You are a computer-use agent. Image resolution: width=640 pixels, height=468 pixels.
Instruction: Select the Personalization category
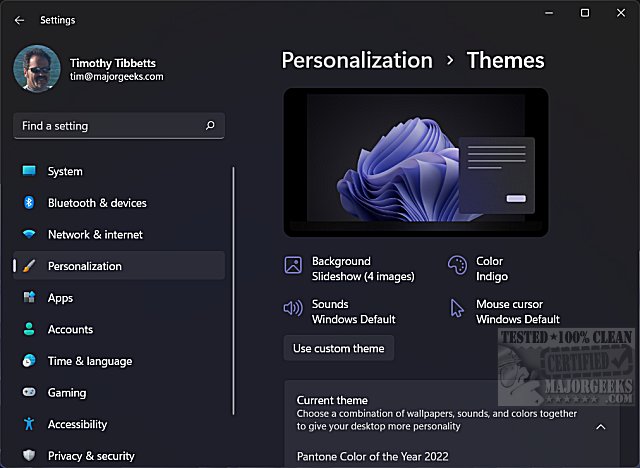(119, 266)
